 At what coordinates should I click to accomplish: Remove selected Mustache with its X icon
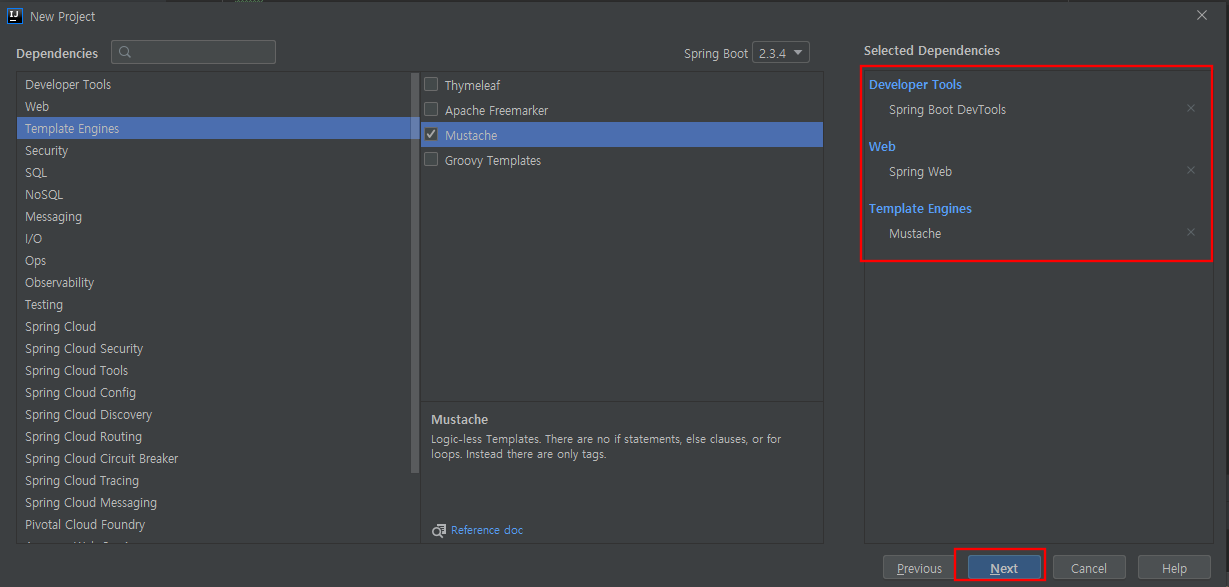[1190, 233]
